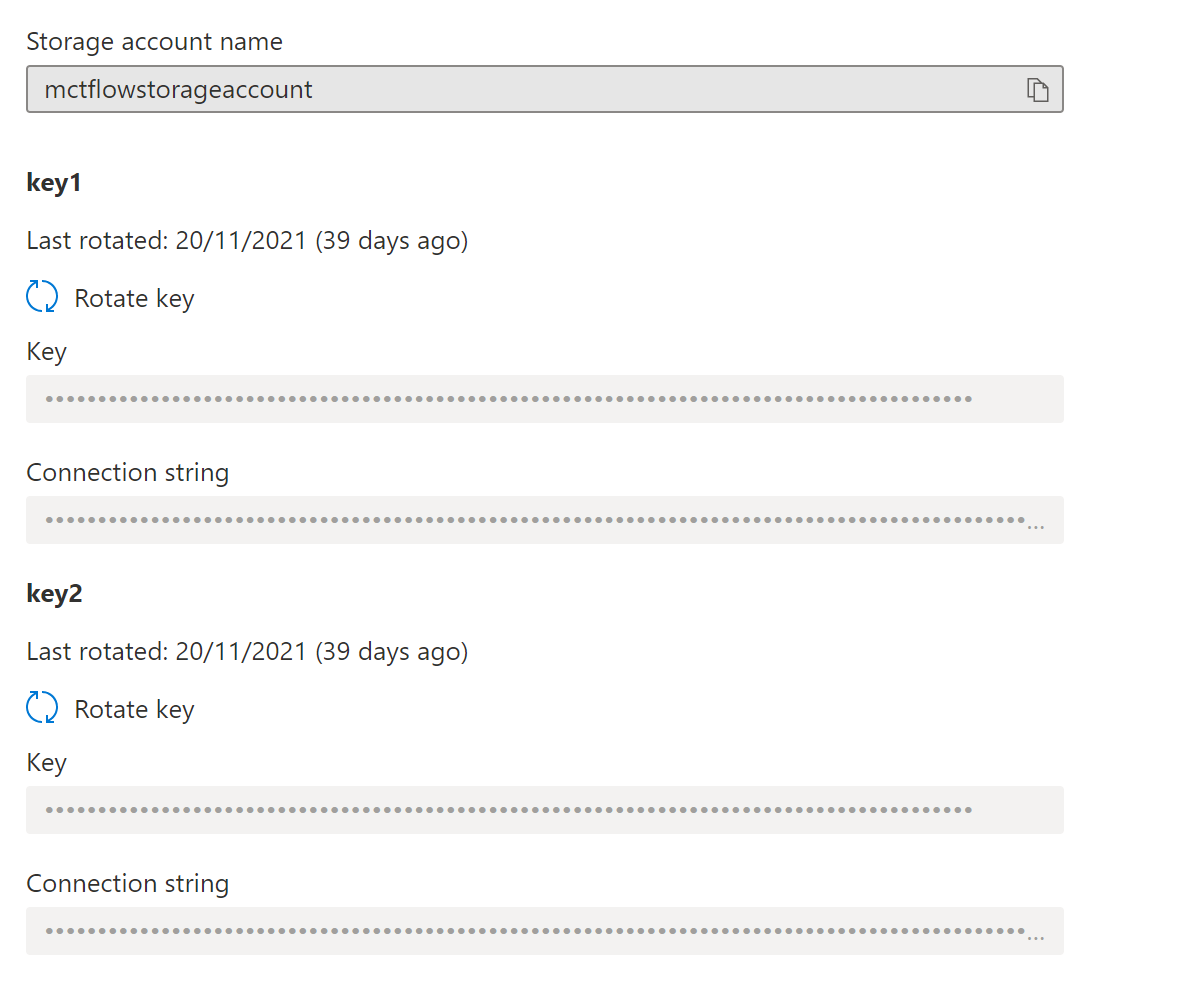Click the 'Rotate key' text under key2

tap(134, 709)
